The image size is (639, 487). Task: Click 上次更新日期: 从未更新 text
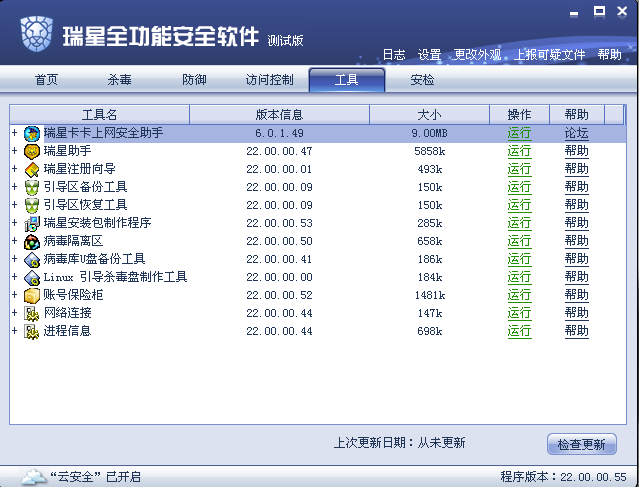point(399,443)
